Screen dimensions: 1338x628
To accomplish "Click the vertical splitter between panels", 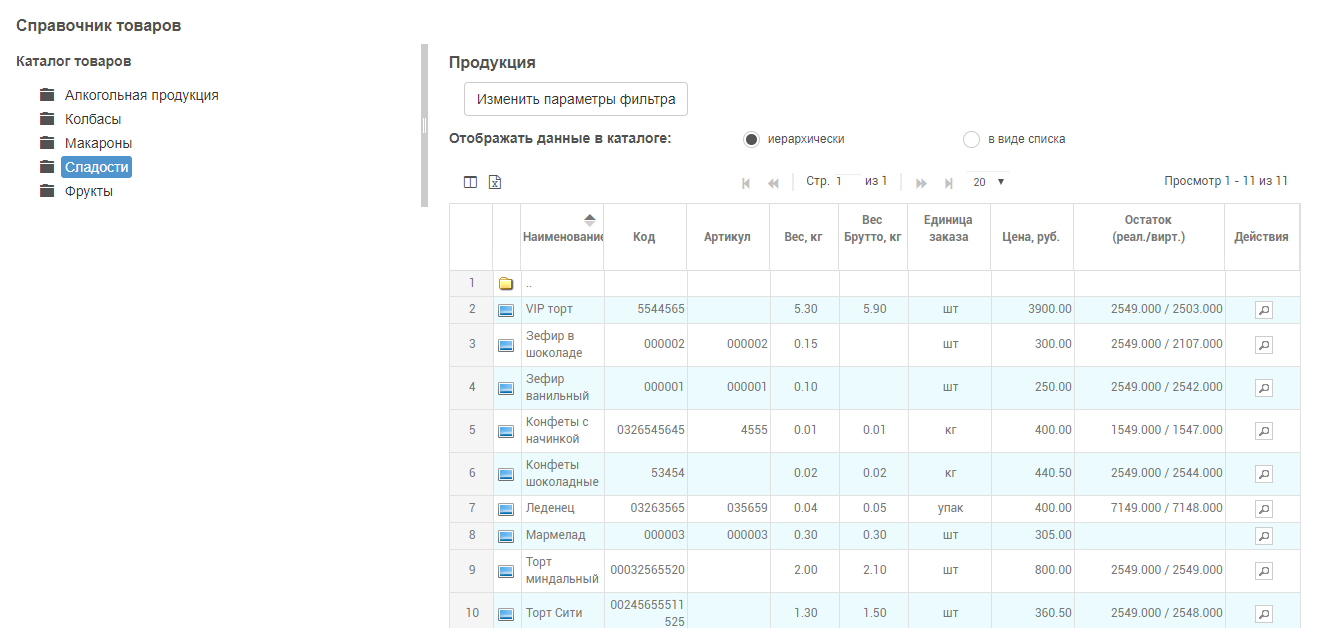I will coord(424,125).
